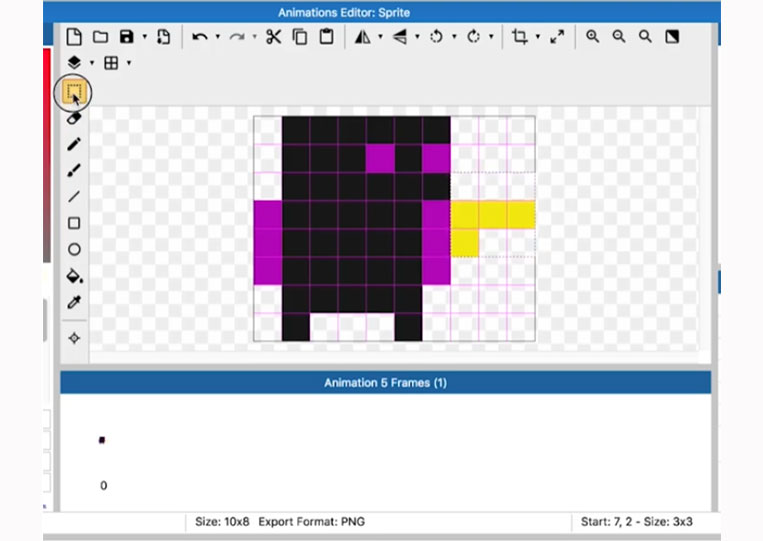The image size is (763, 541).
Task: Zoom in on the canvas
Action: (x=592, y=36)
